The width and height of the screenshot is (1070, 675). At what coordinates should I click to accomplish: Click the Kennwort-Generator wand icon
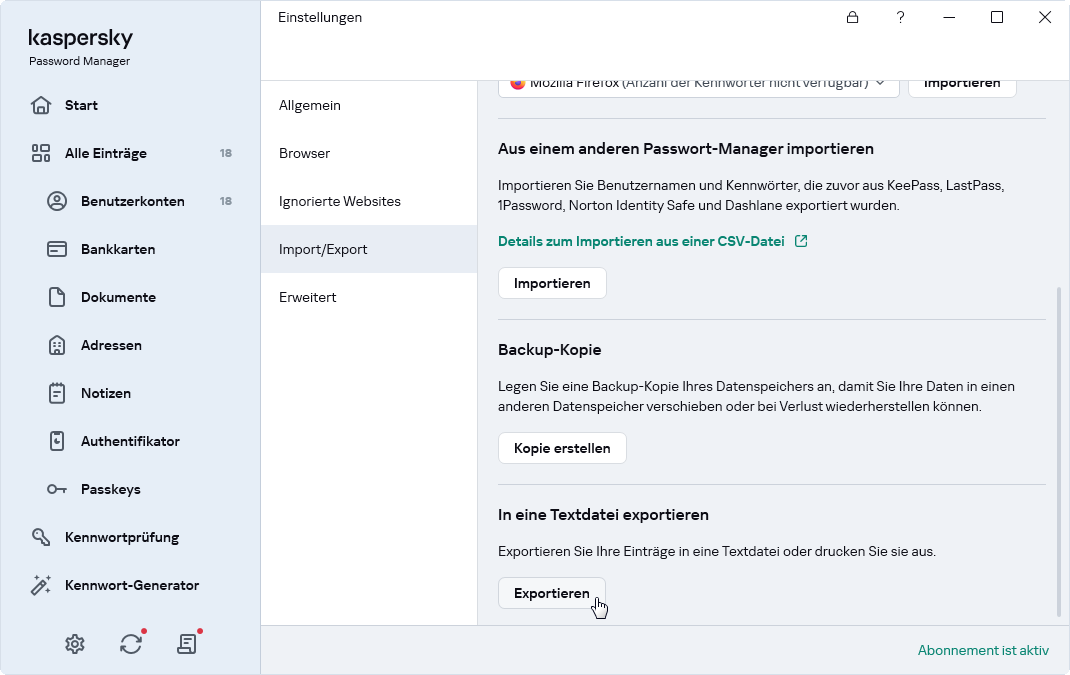pos(41,585)
